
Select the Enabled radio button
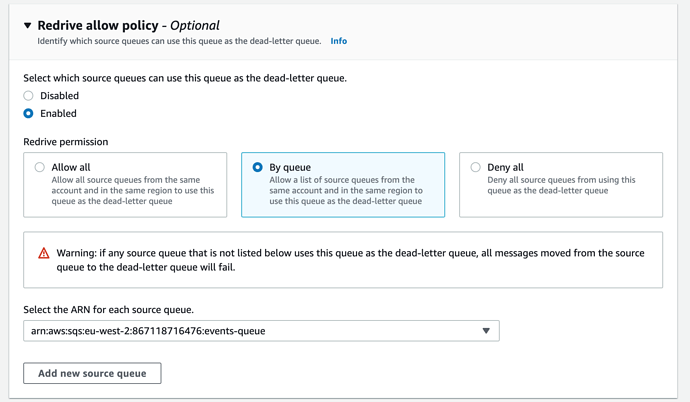[x=28, y=113]
